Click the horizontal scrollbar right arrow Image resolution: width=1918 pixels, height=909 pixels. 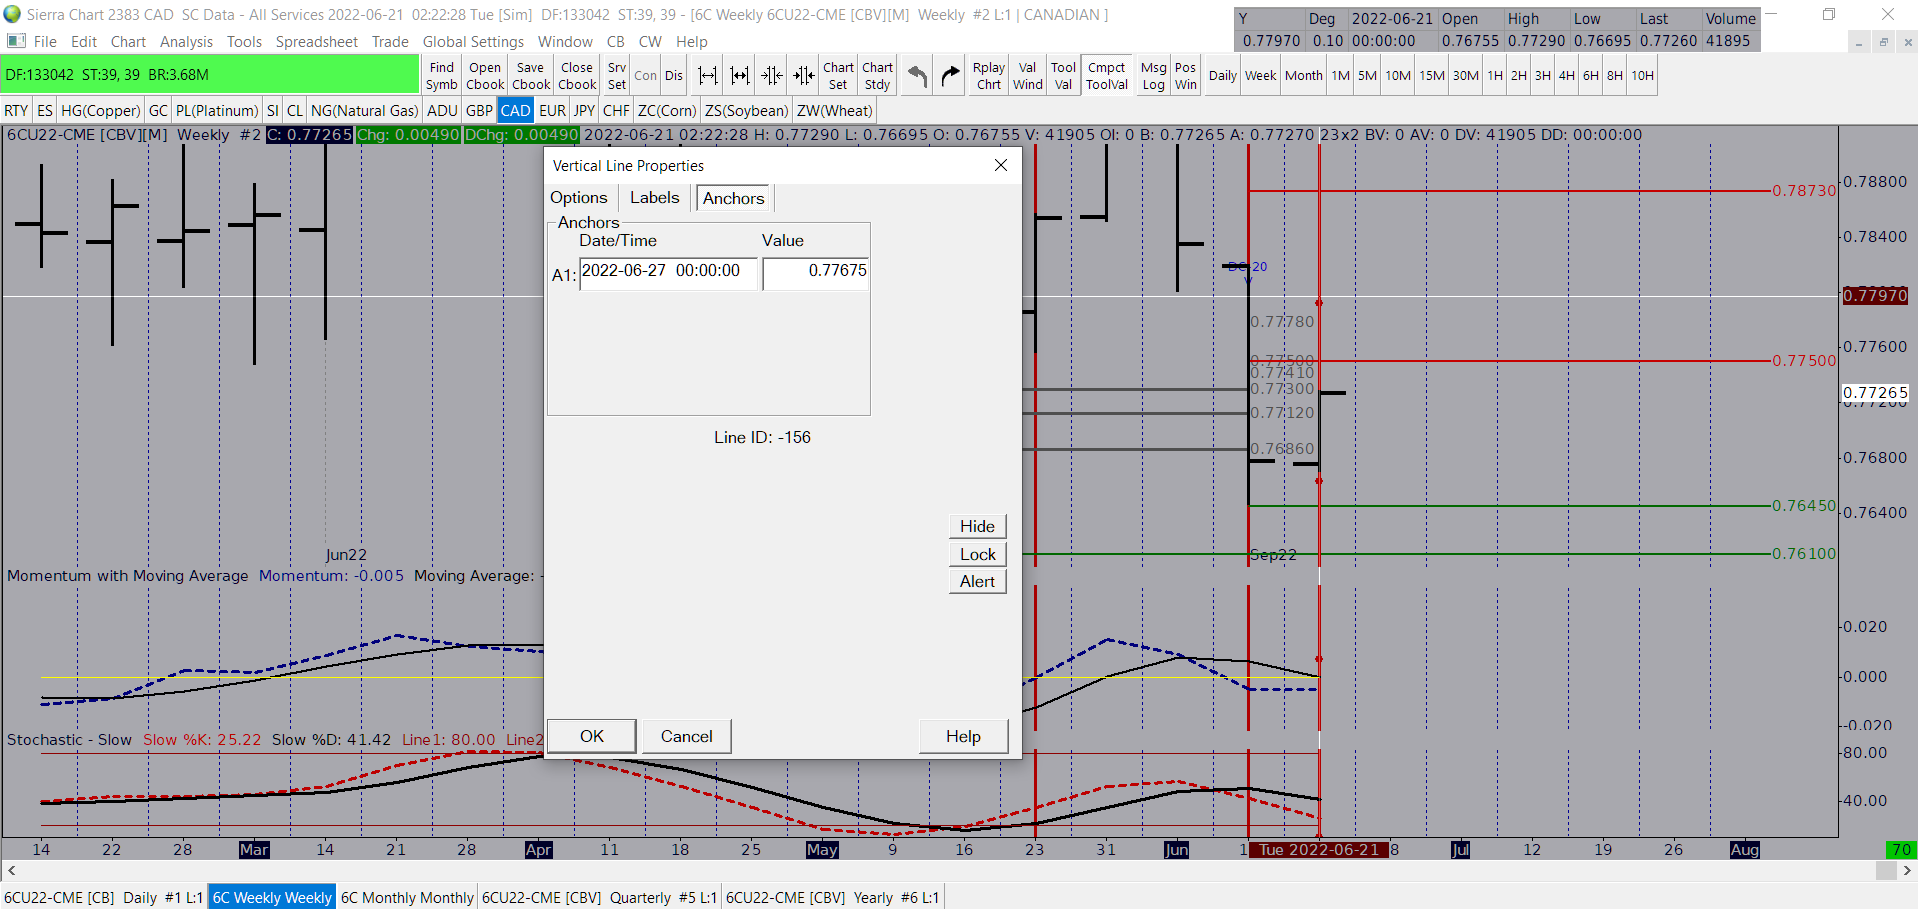[x=1907, y=871]
